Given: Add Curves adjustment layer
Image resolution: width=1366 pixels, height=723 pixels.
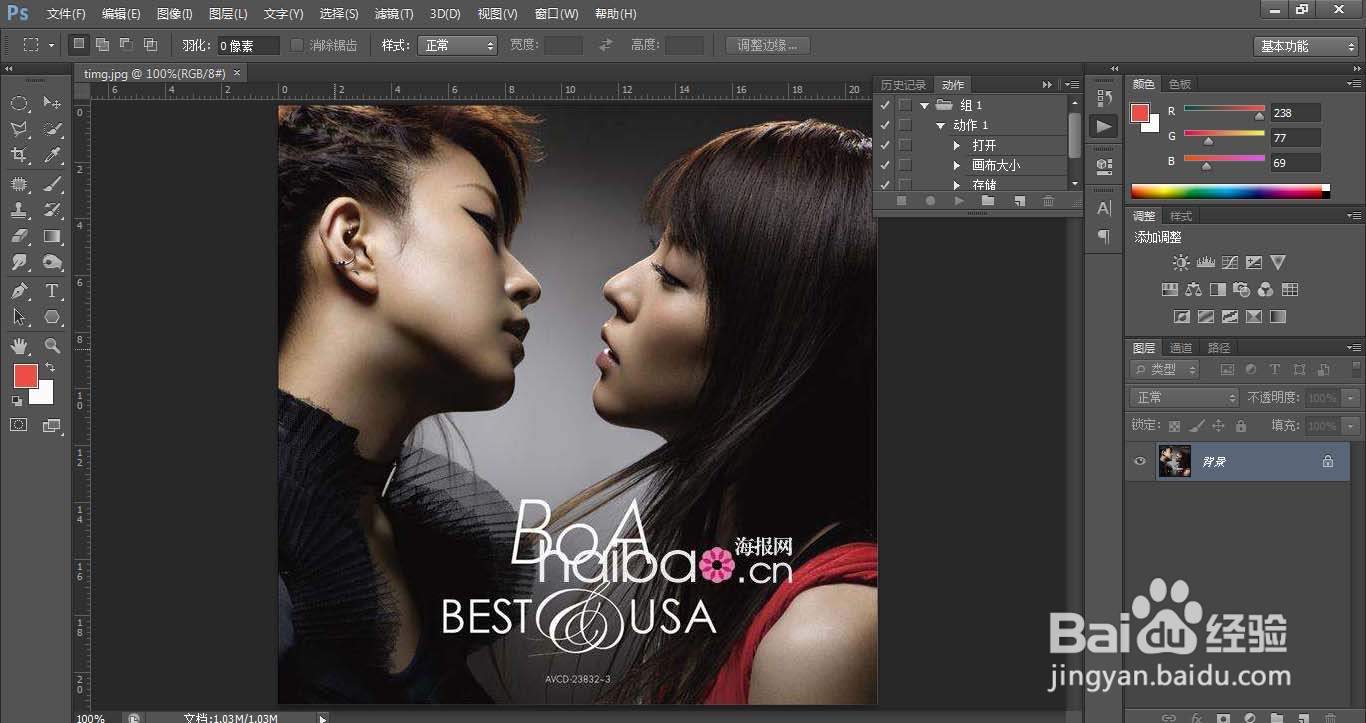Looking at the screenshot, I should (1229, 263).
